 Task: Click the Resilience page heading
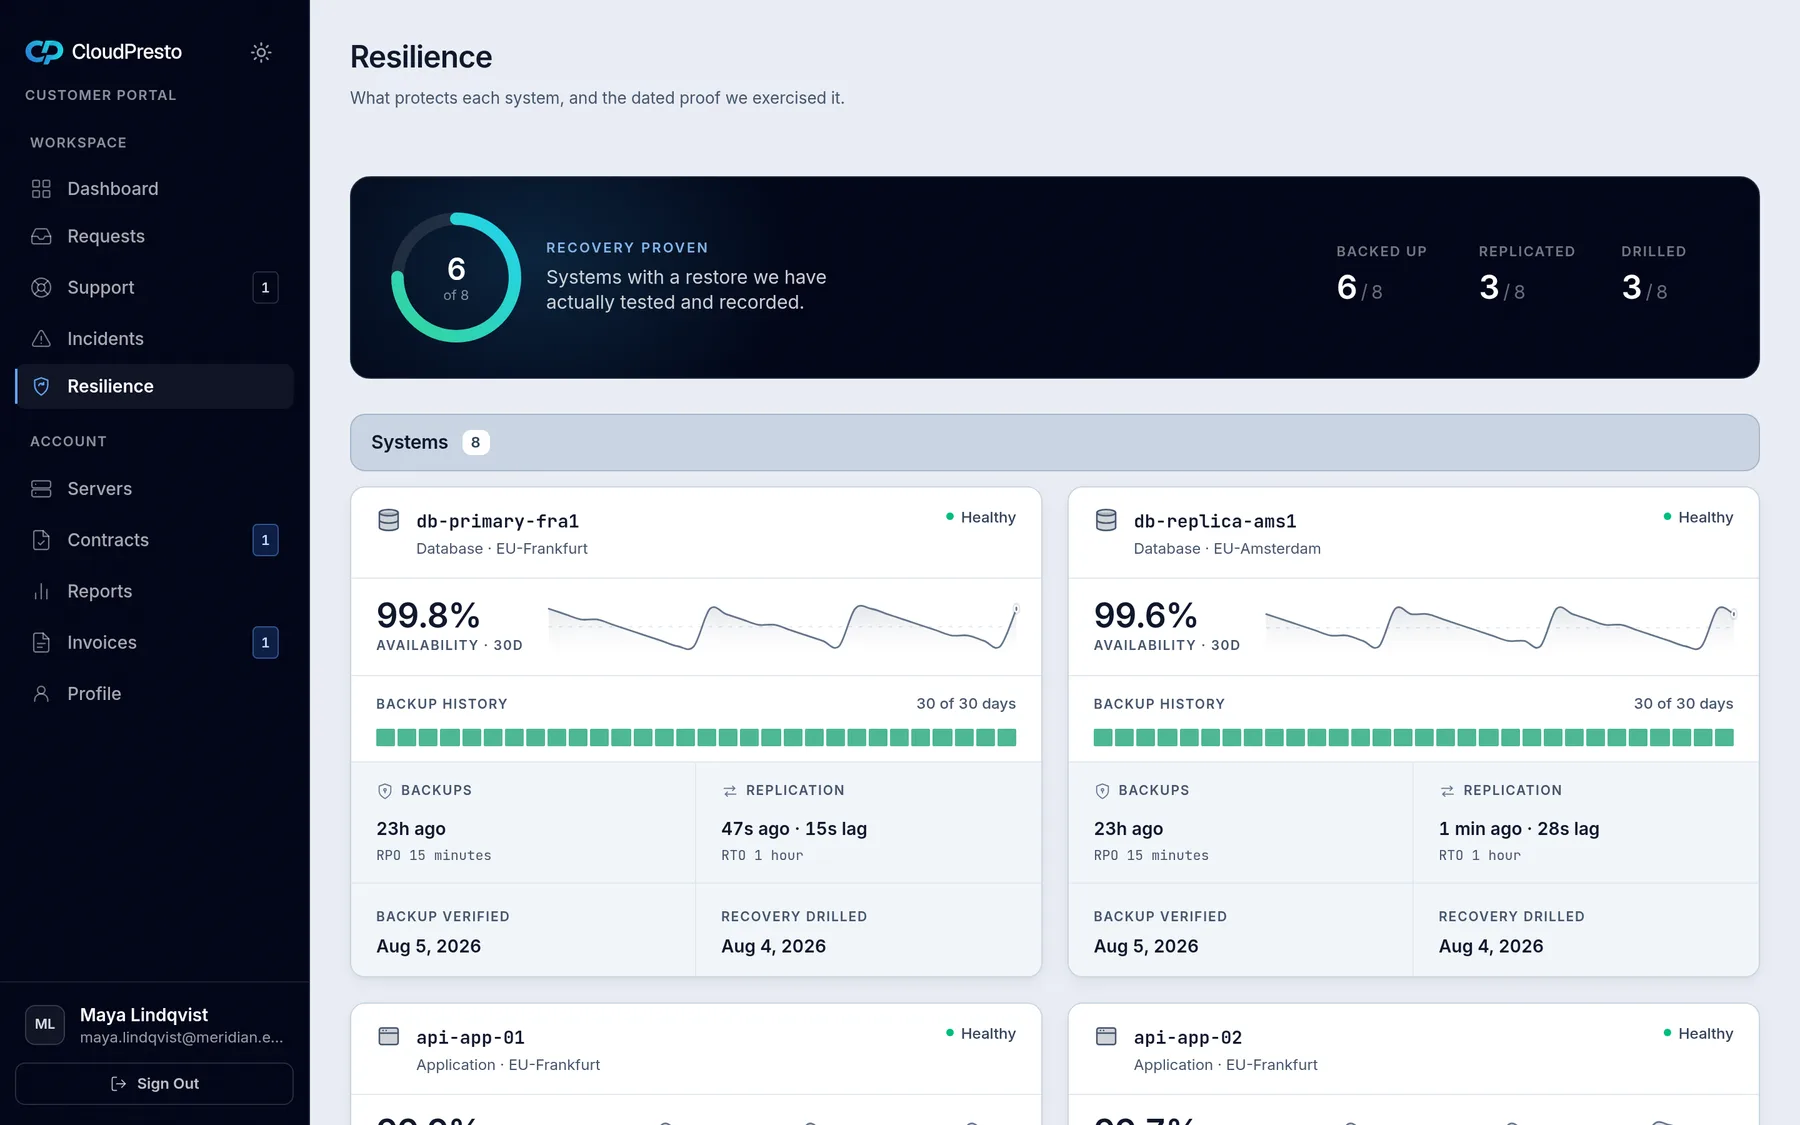pyautogui.click(x=421, y=57)
